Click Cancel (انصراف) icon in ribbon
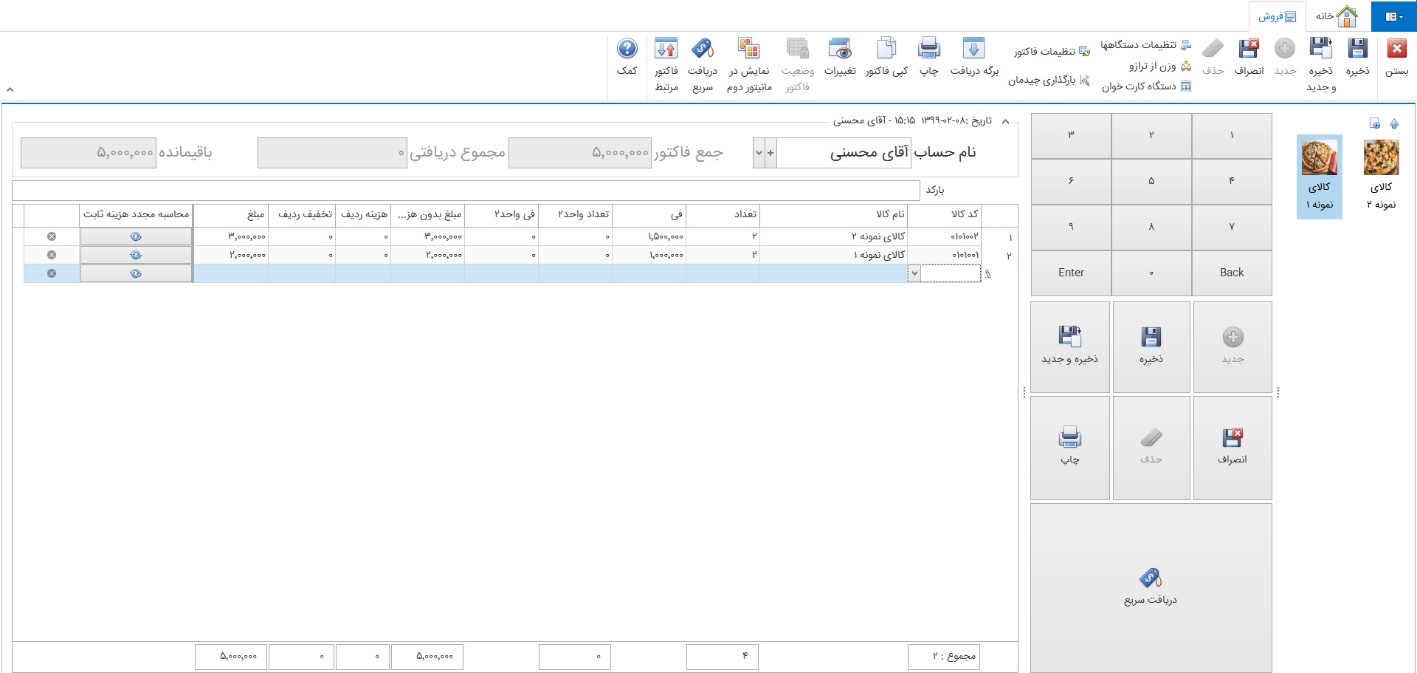The image size is (1417, 673). tap(1249, 50)
